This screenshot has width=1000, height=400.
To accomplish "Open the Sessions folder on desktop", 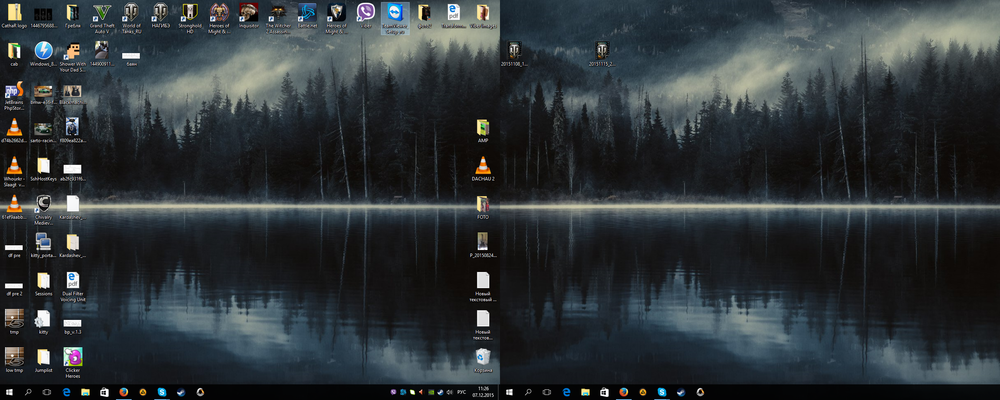I will pyautogui.click(x=43, y=281).
